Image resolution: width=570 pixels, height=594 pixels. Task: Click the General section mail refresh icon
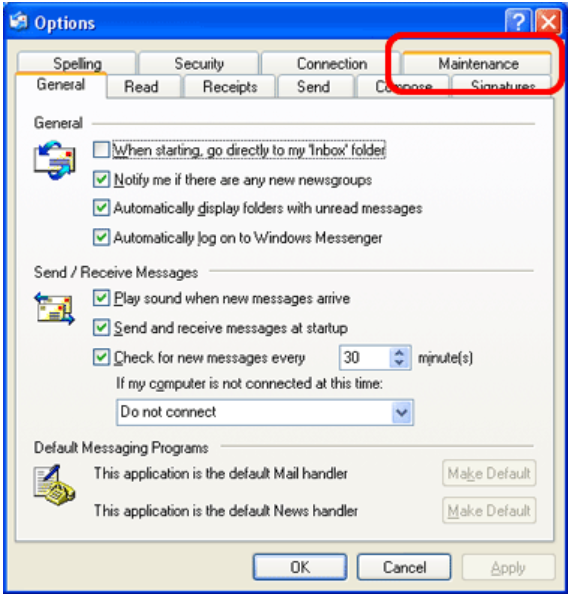pos(55,160)
